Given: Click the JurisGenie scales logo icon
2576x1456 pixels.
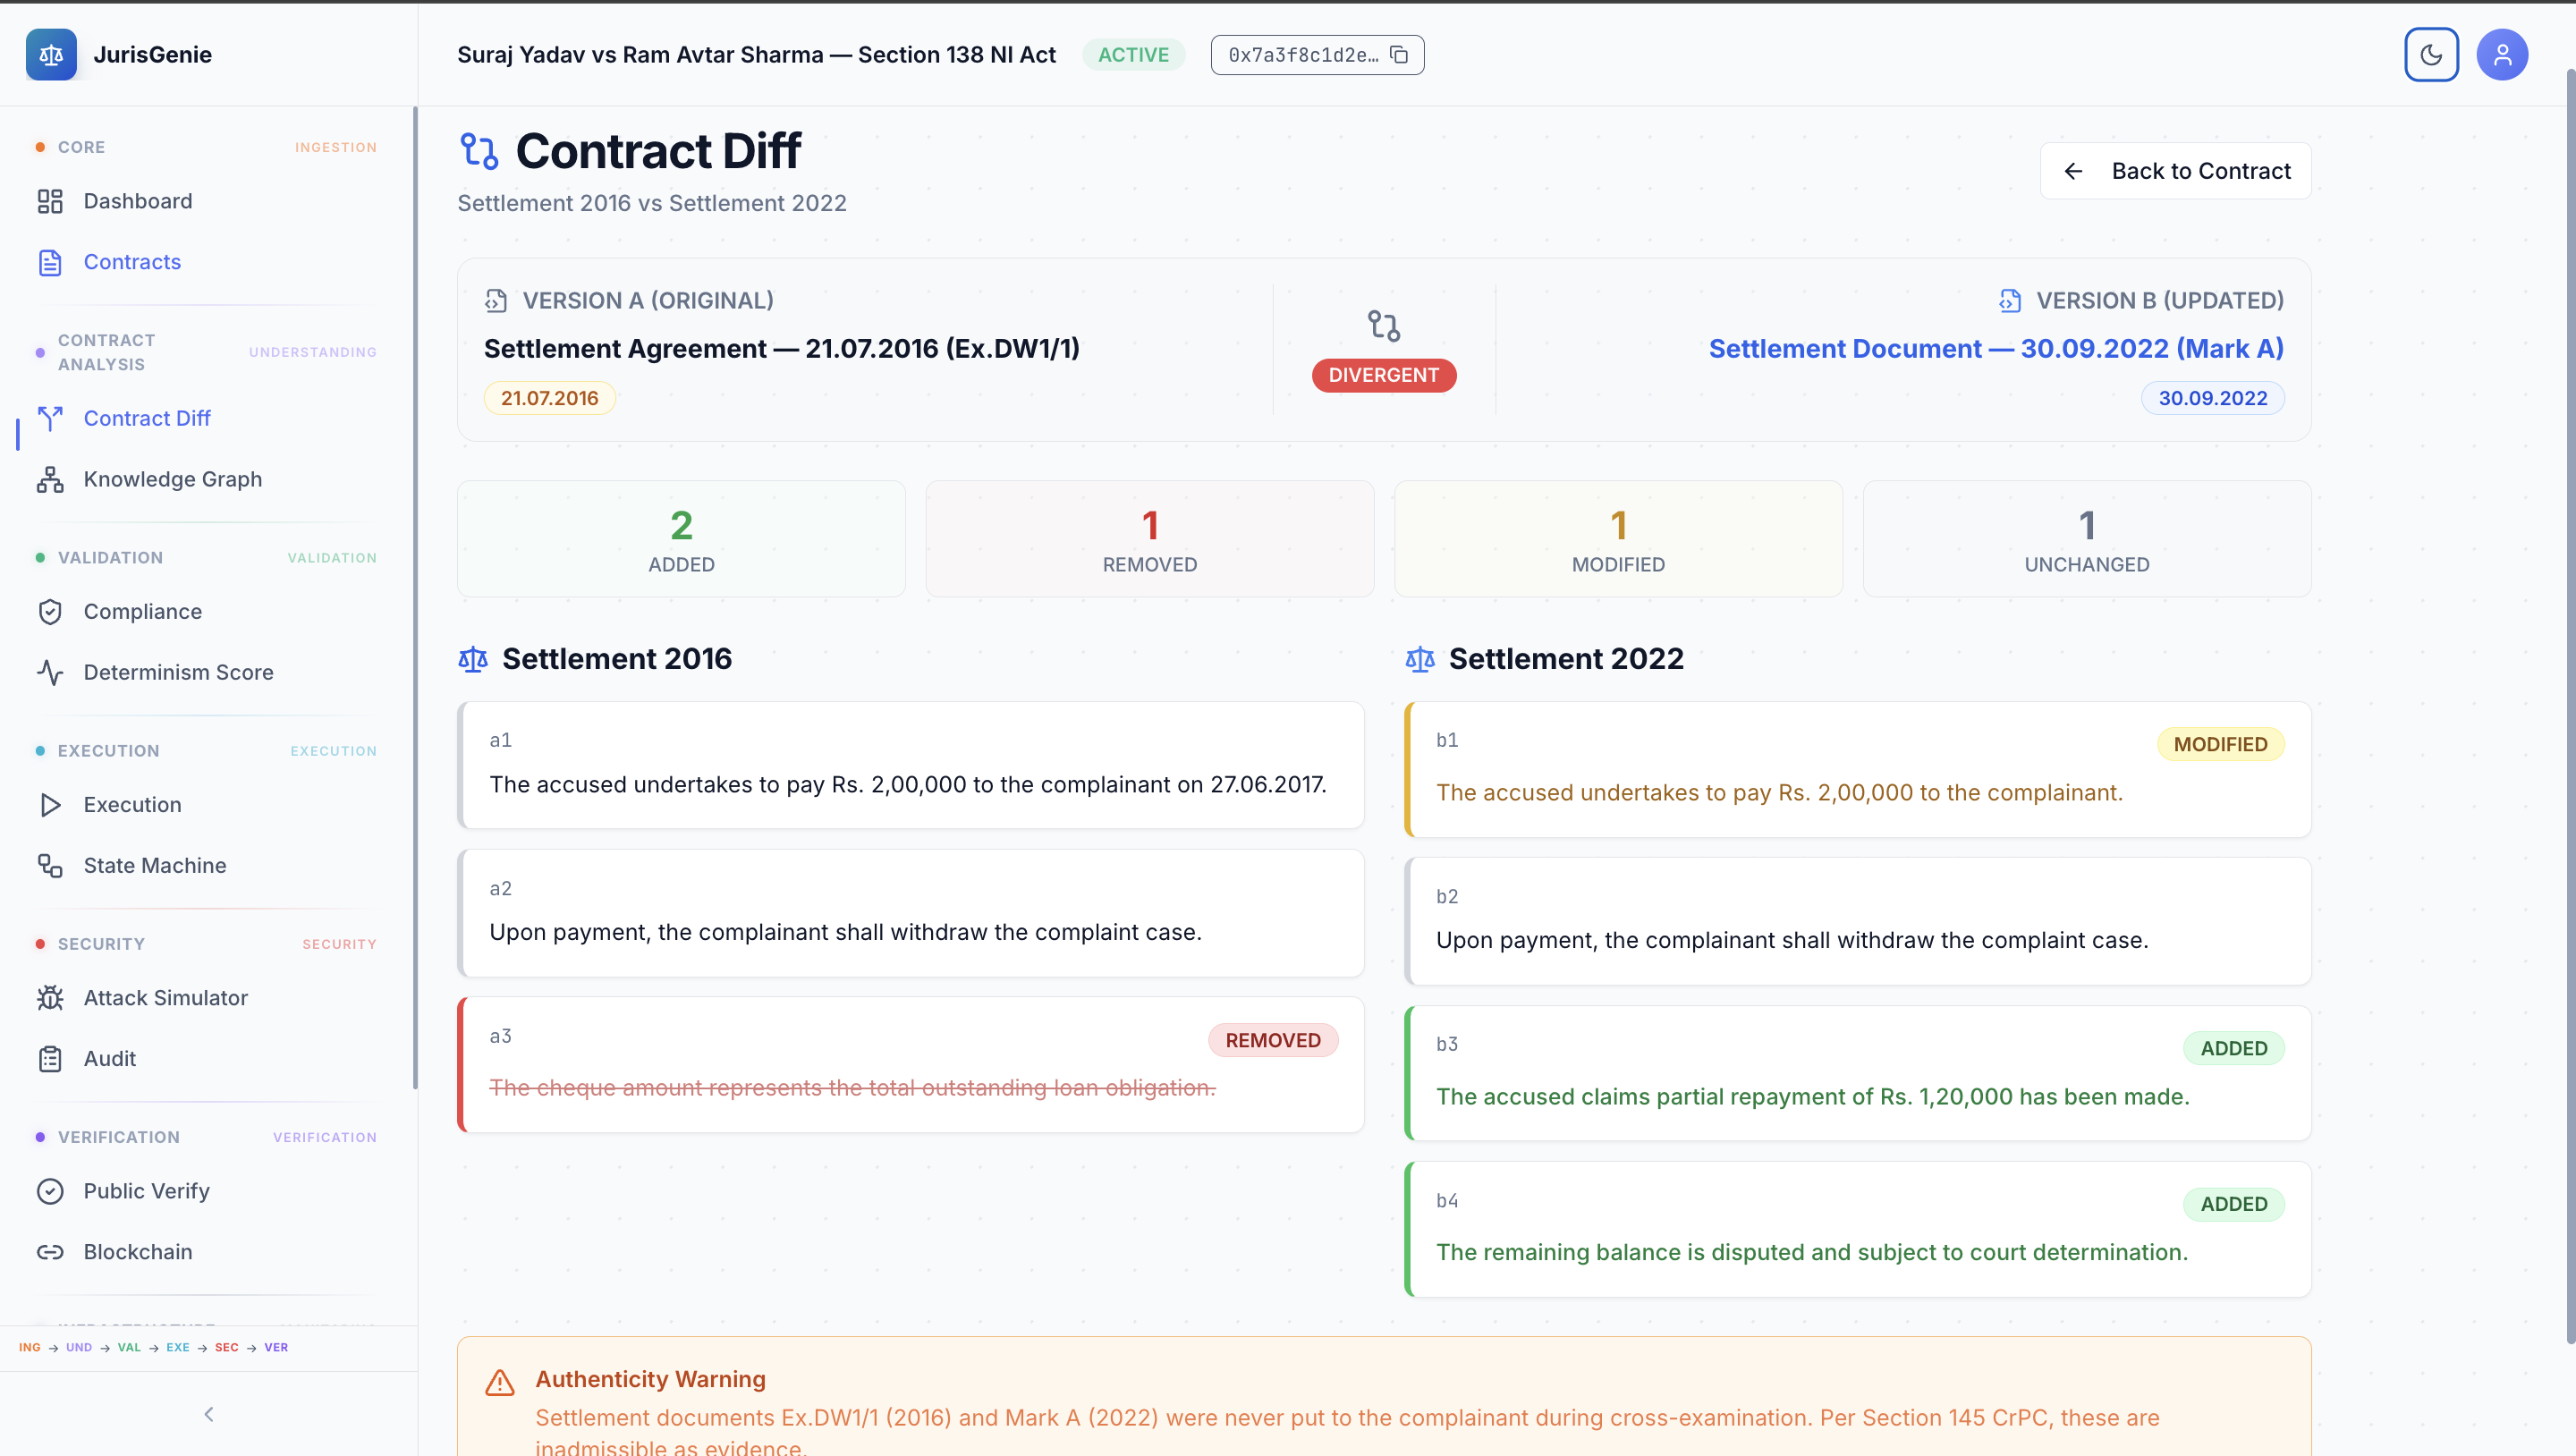Looking at the screenshot, I should pos(51,55).
